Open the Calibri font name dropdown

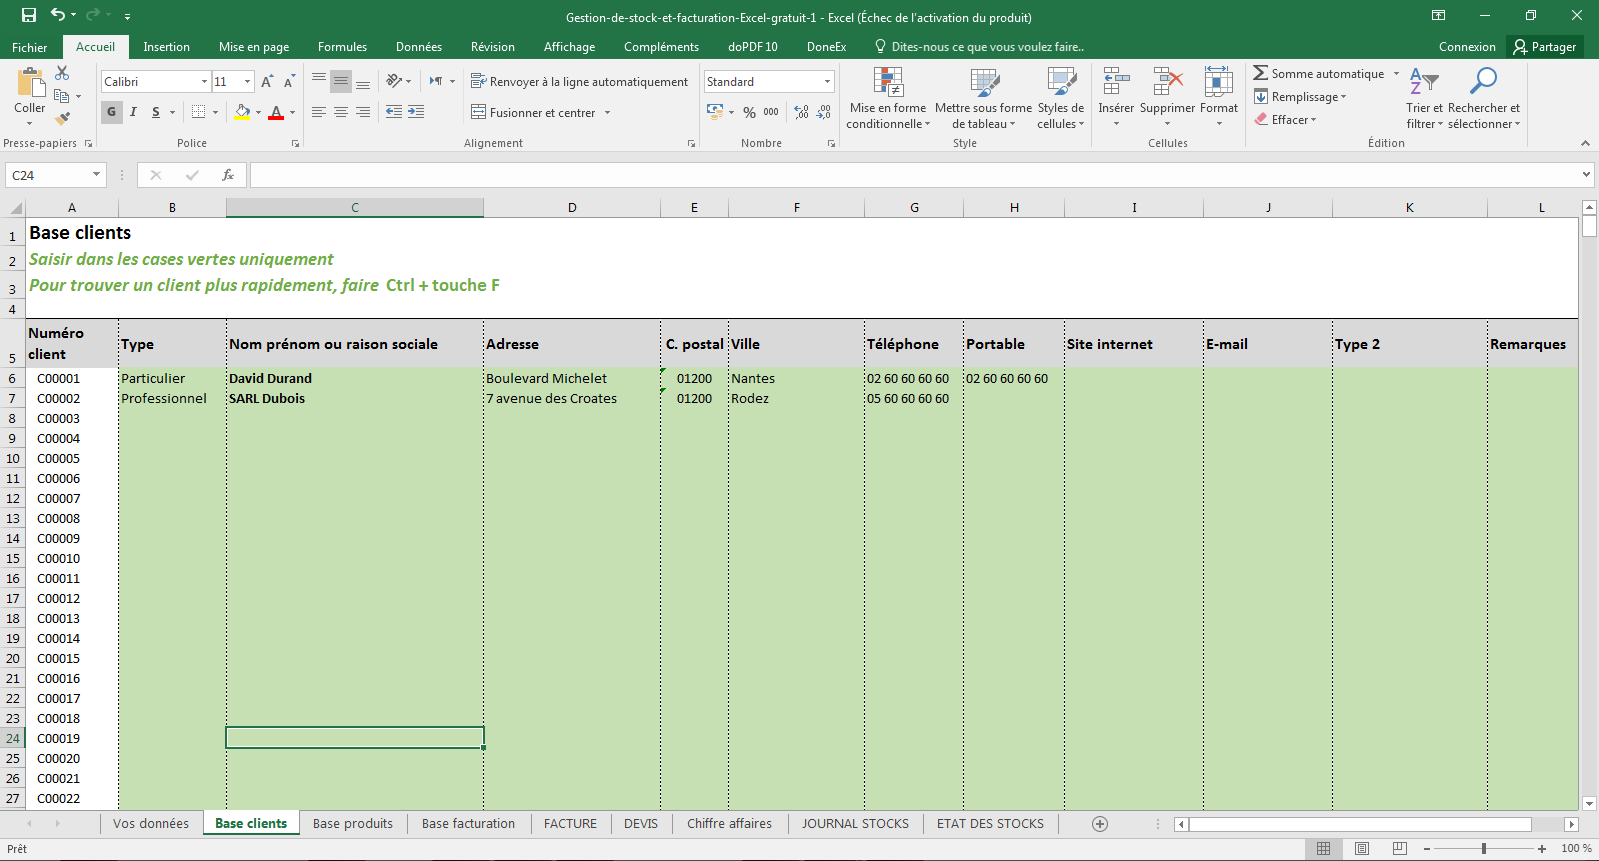[204, 82]
